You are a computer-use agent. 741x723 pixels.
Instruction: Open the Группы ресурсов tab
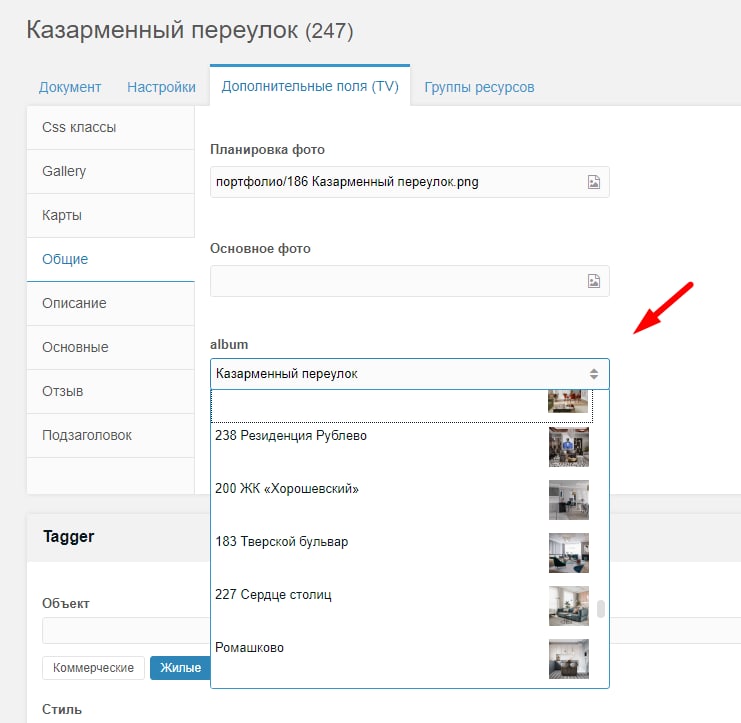(x=479, y=87)
